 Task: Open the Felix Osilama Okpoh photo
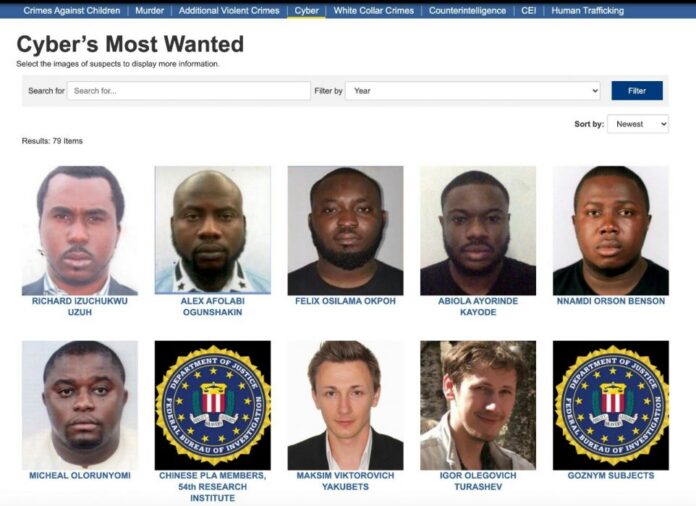pos(345,230)
